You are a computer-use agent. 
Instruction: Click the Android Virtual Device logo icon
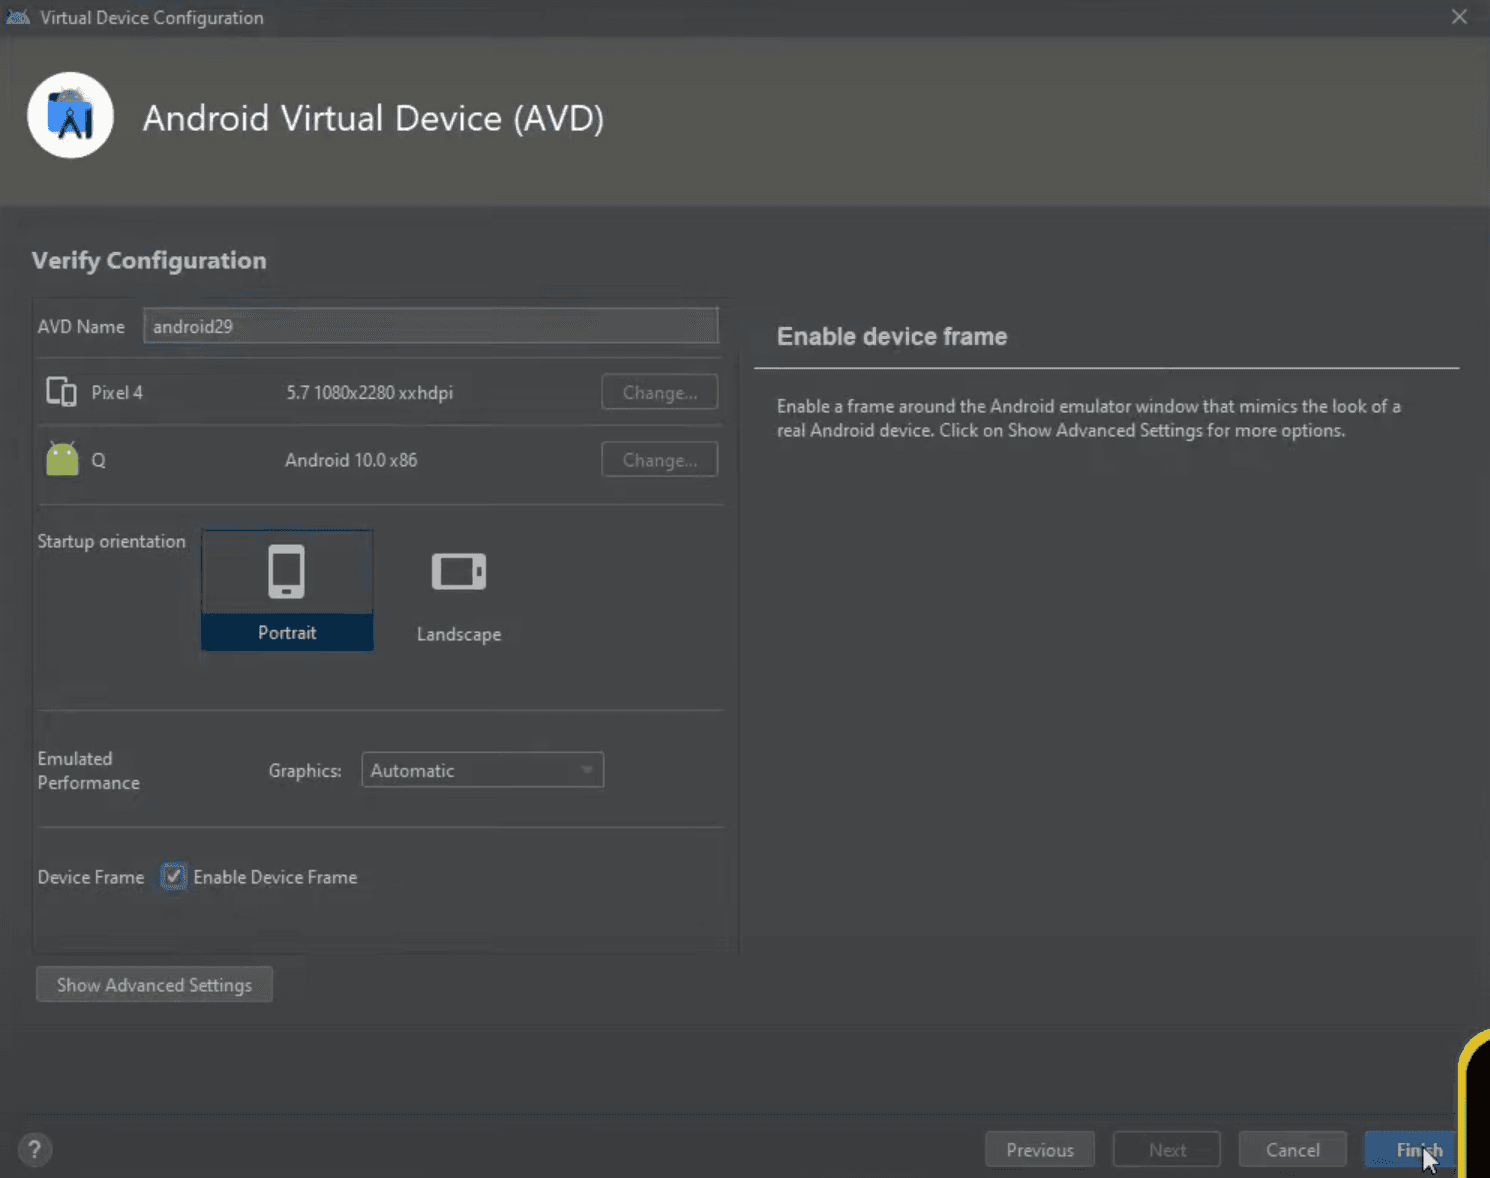click(x=70, y=114)
